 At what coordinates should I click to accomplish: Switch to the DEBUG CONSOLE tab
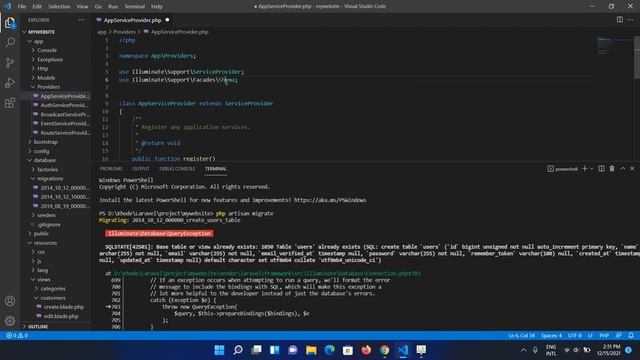(177, 169)
